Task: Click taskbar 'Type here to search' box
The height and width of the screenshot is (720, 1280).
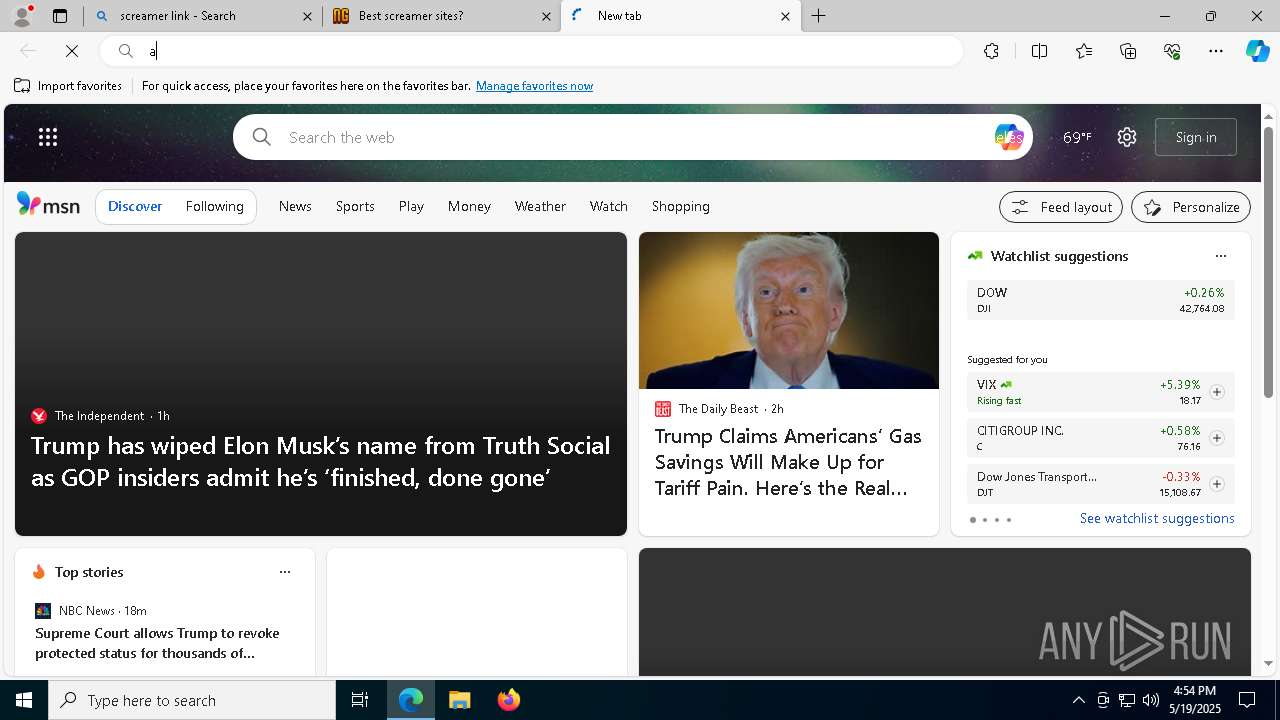Action: click(x=192, y=700)
